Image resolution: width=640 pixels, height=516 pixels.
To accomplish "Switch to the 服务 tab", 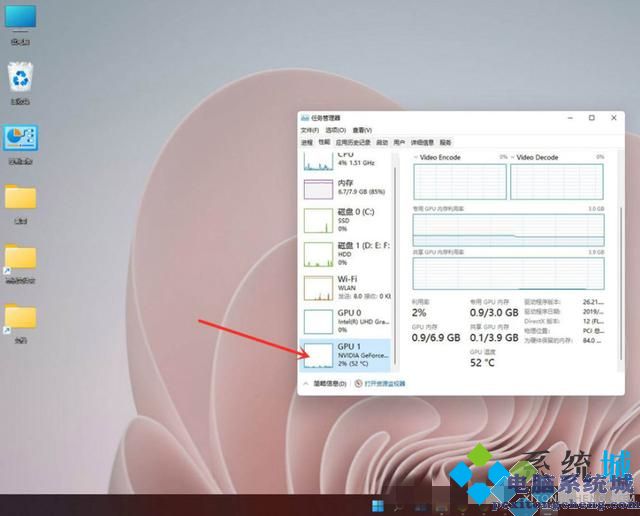I will [445, 142].
